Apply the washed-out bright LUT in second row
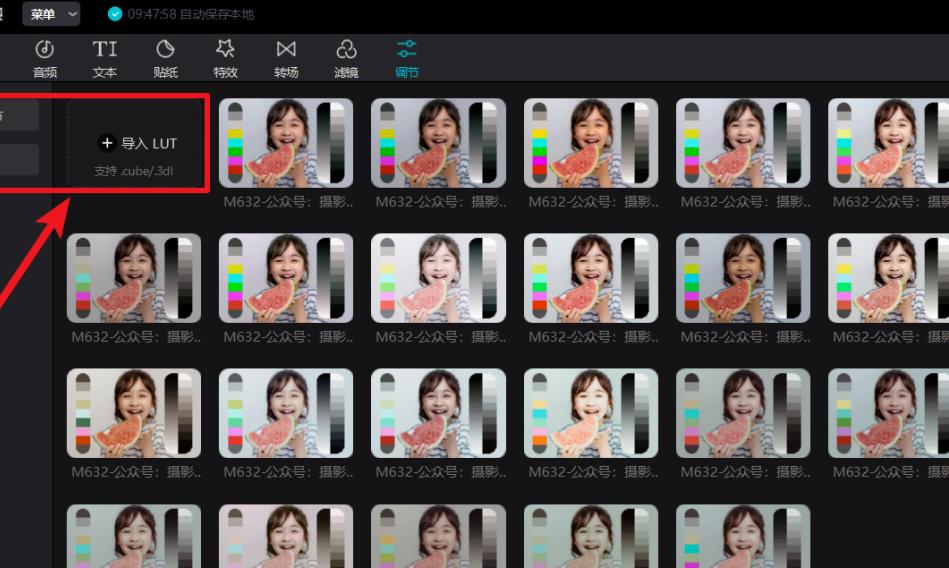The height and width of the screenshot is (568, 949). point(438,278)
